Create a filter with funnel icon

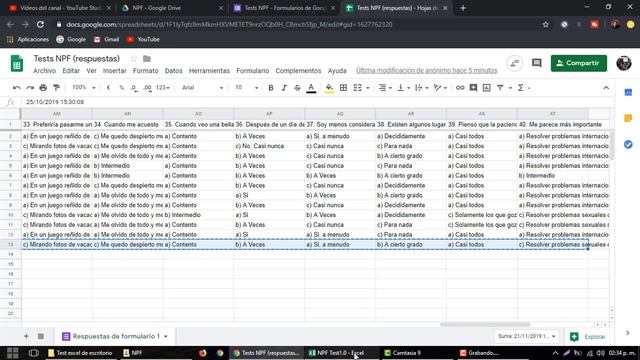coord(500,88)
